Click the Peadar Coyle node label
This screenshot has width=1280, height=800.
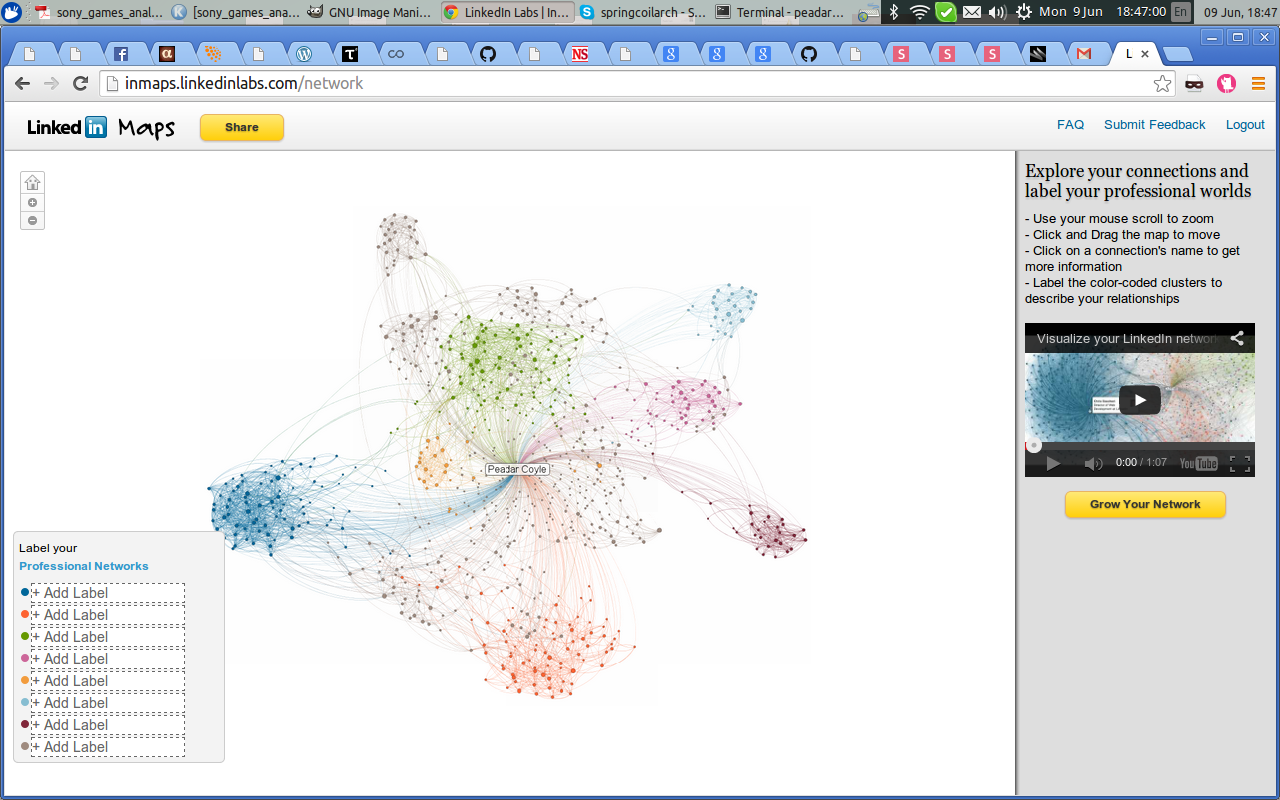(x=517, y=469)
